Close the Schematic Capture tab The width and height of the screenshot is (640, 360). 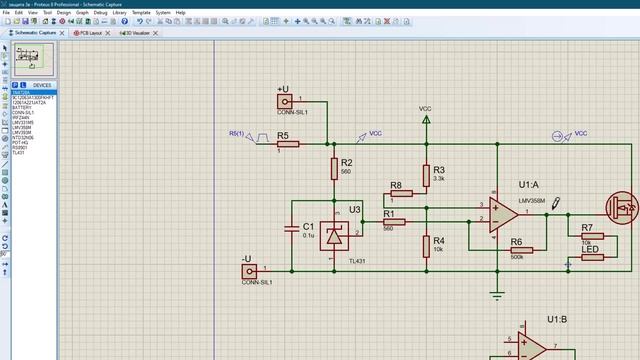(x=62, y=33)
